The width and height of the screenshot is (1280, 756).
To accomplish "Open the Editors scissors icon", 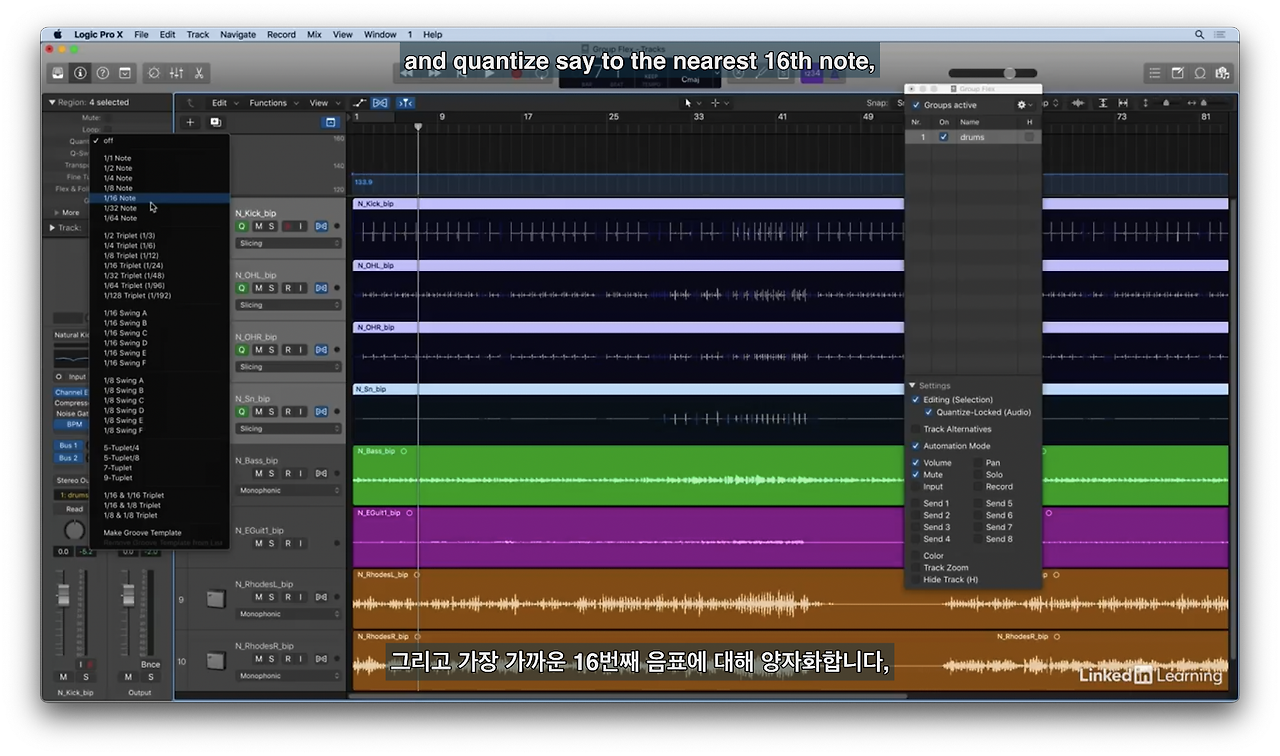I will 199,73.
